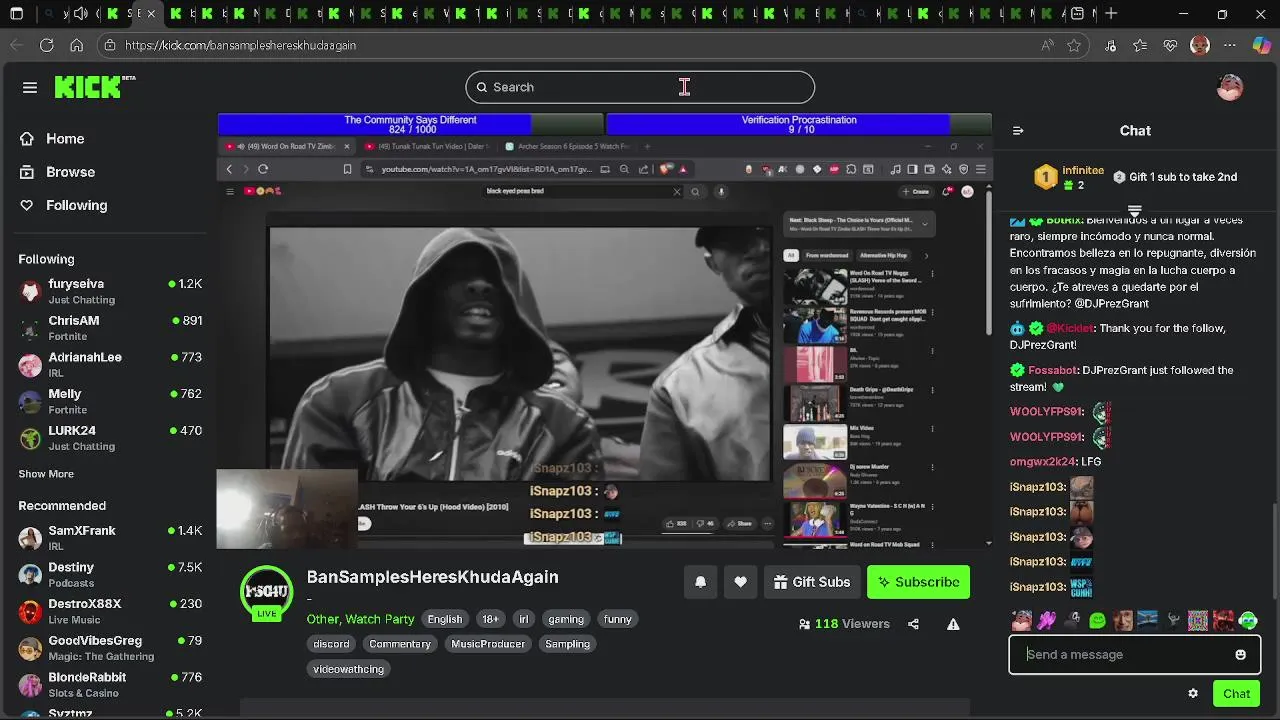Open DestroX88X Live Music channel
Viewport: 1280px width, 720px height.
click(110, 611)
